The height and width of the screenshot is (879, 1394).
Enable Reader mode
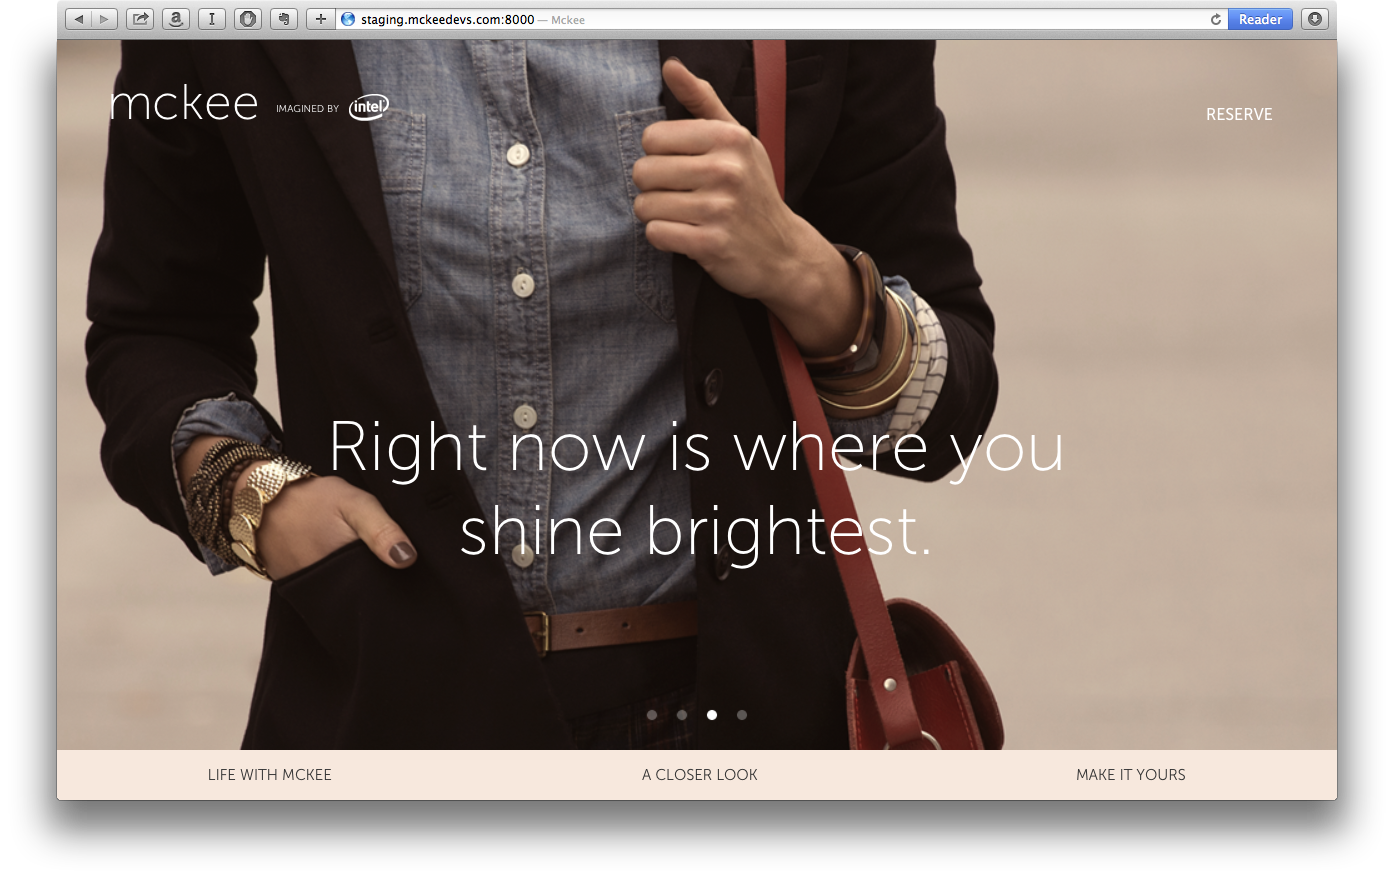click(1260, 19)
